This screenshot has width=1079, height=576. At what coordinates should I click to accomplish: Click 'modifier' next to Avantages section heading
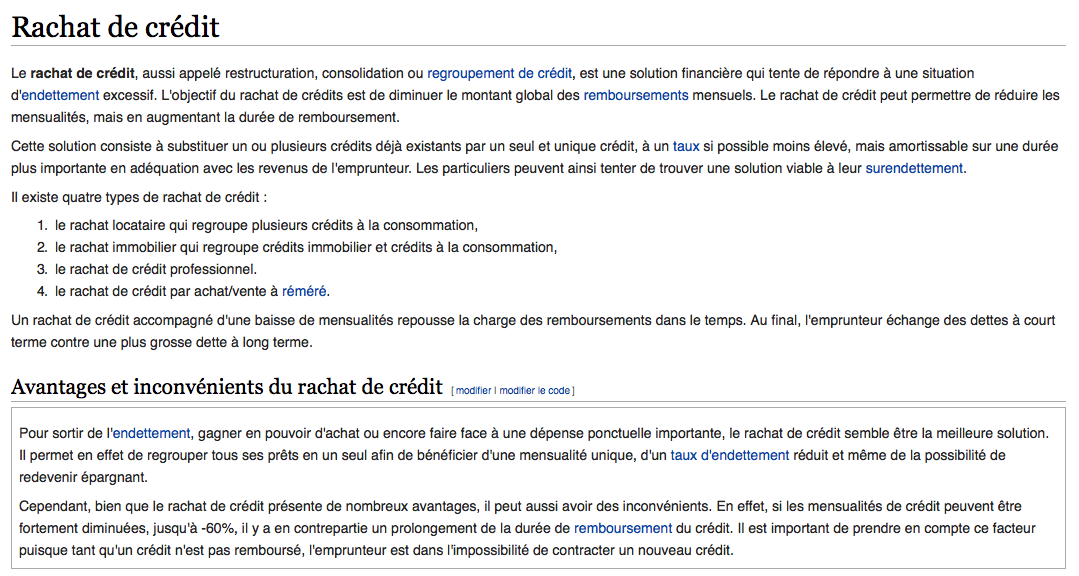pos(473,390)
